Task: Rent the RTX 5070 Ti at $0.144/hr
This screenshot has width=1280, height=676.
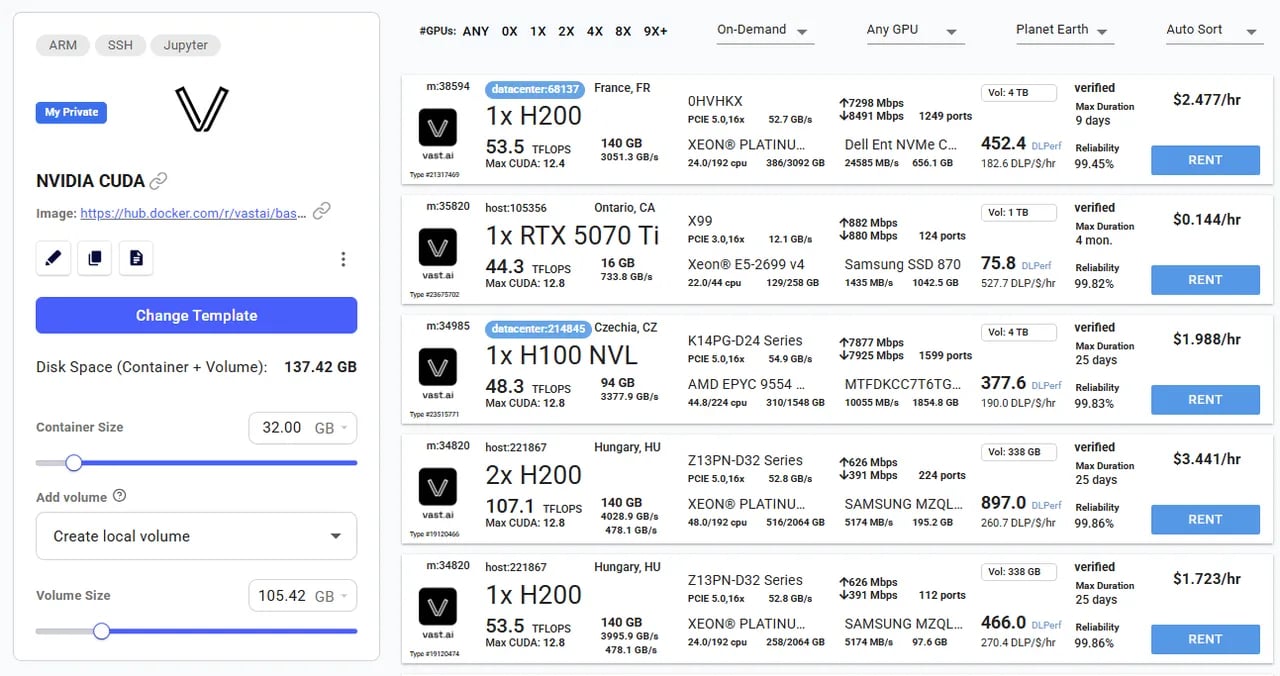Action: coord(1205,280)
